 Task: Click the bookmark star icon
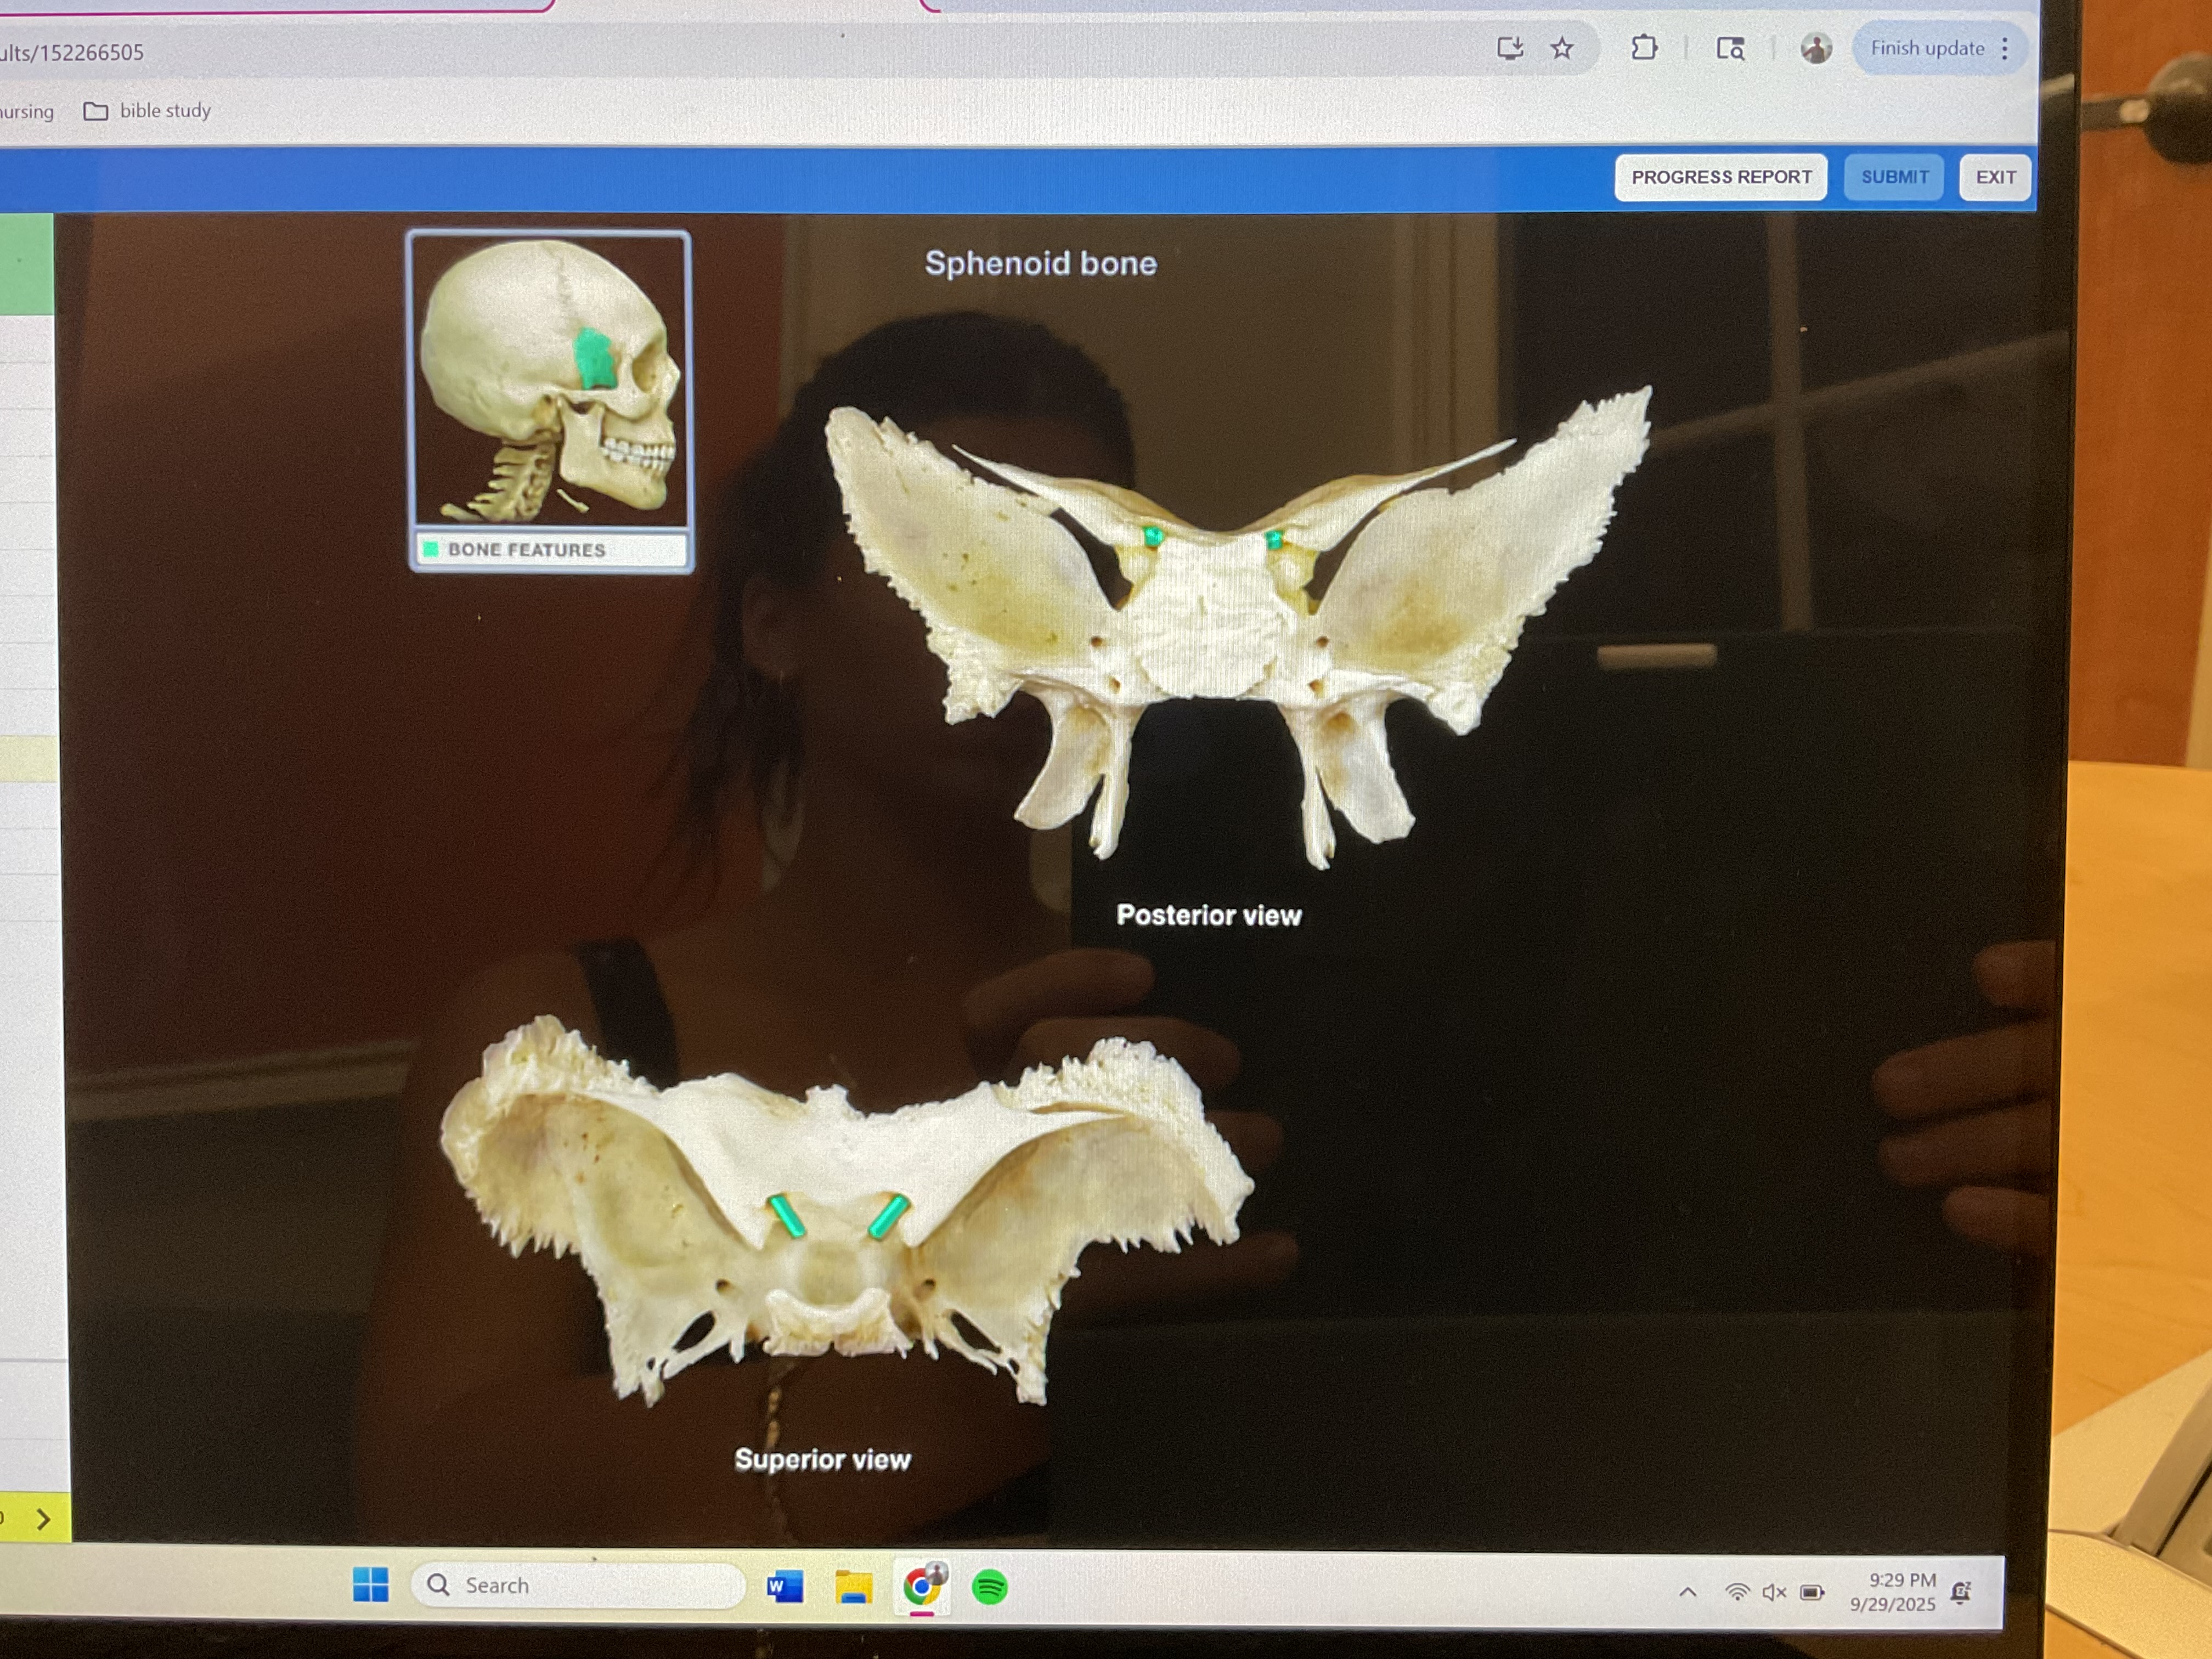tap(1562, 49)
